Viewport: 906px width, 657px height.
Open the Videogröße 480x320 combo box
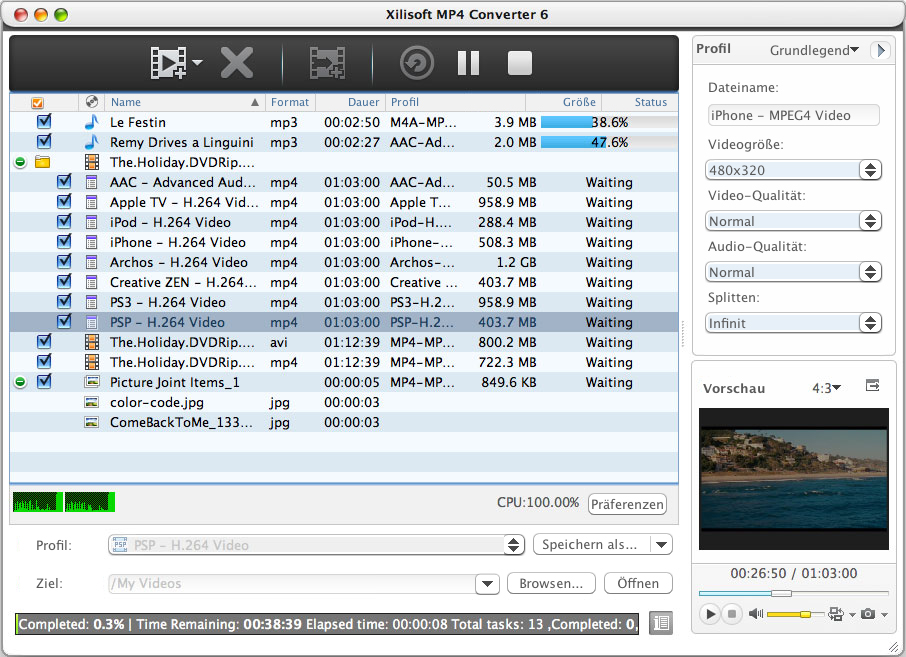click(x=793, y=170)
